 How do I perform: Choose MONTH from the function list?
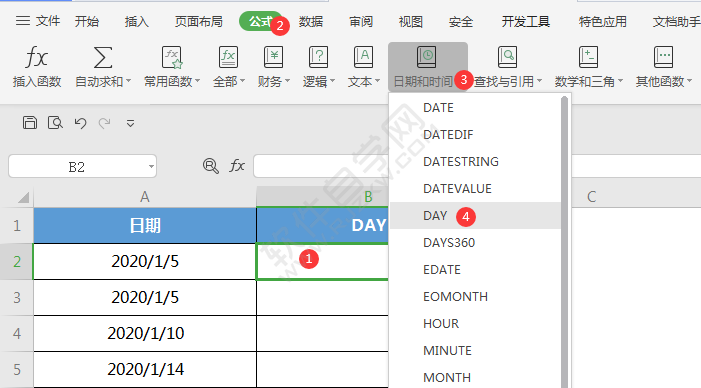[x=475, y=376]
